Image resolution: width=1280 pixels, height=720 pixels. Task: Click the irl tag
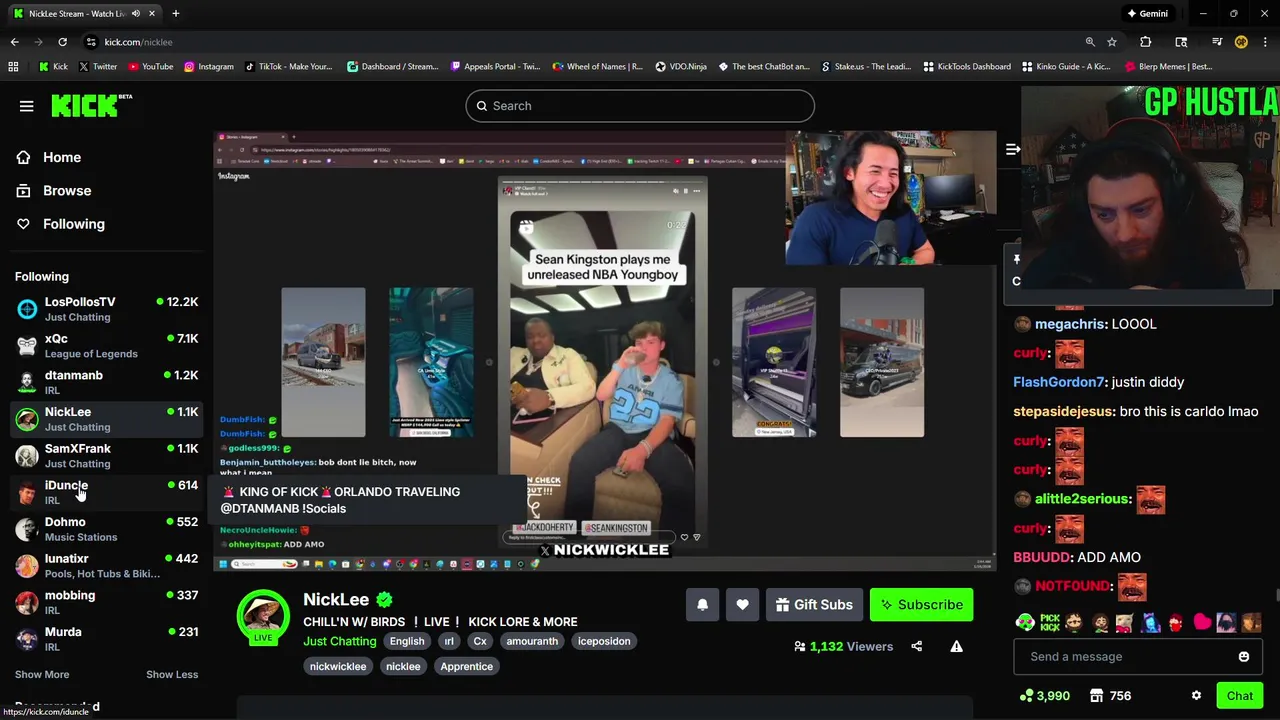pos(449,641)
